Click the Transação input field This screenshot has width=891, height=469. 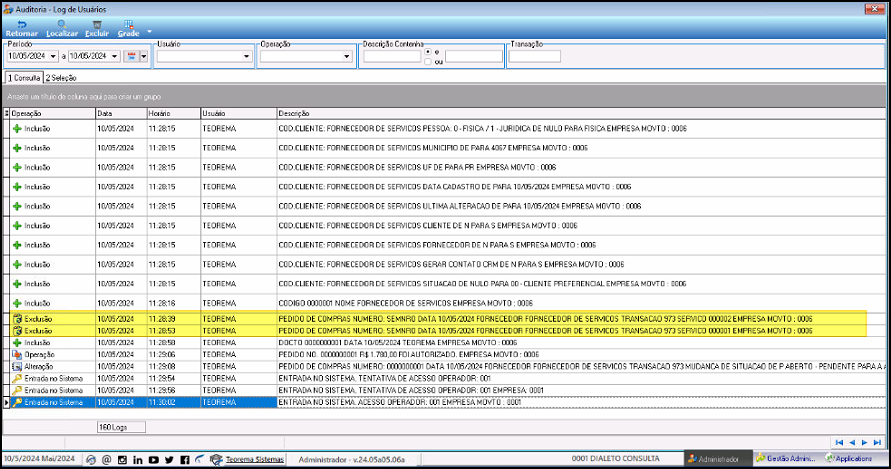535,56
